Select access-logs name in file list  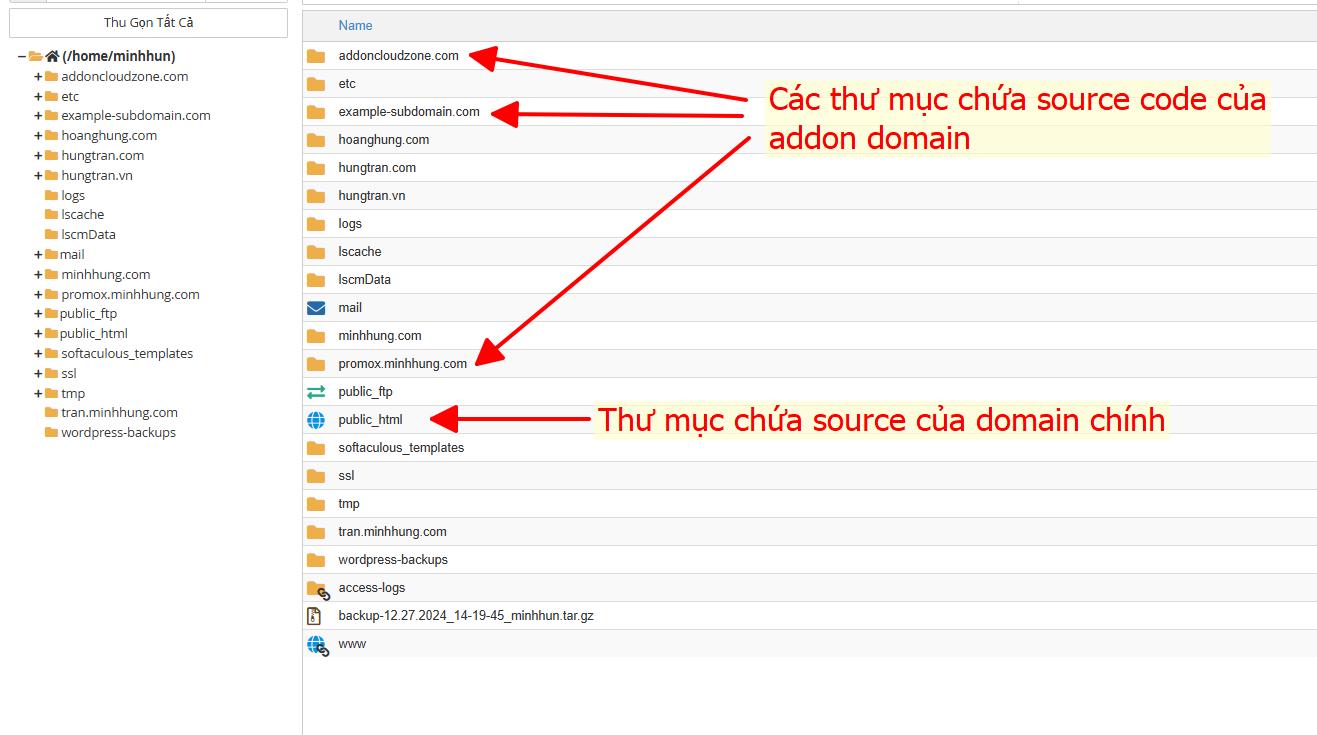pos(372,588)
